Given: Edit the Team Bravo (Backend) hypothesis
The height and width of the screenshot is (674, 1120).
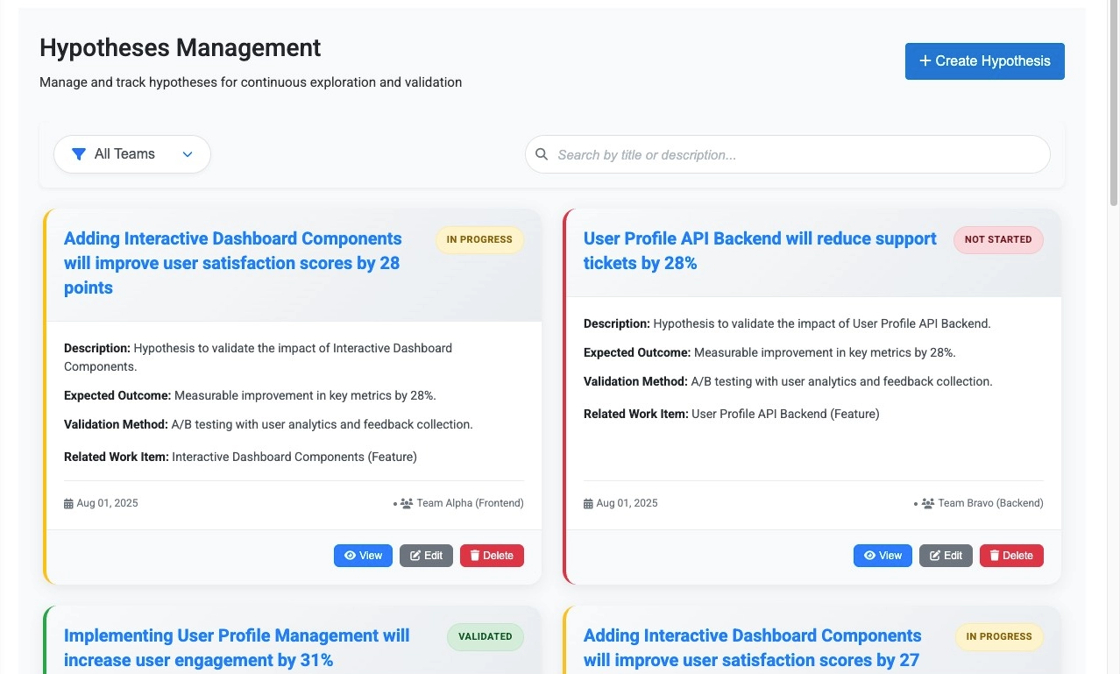Looking at the screenshot, I should tap(945, 555).
